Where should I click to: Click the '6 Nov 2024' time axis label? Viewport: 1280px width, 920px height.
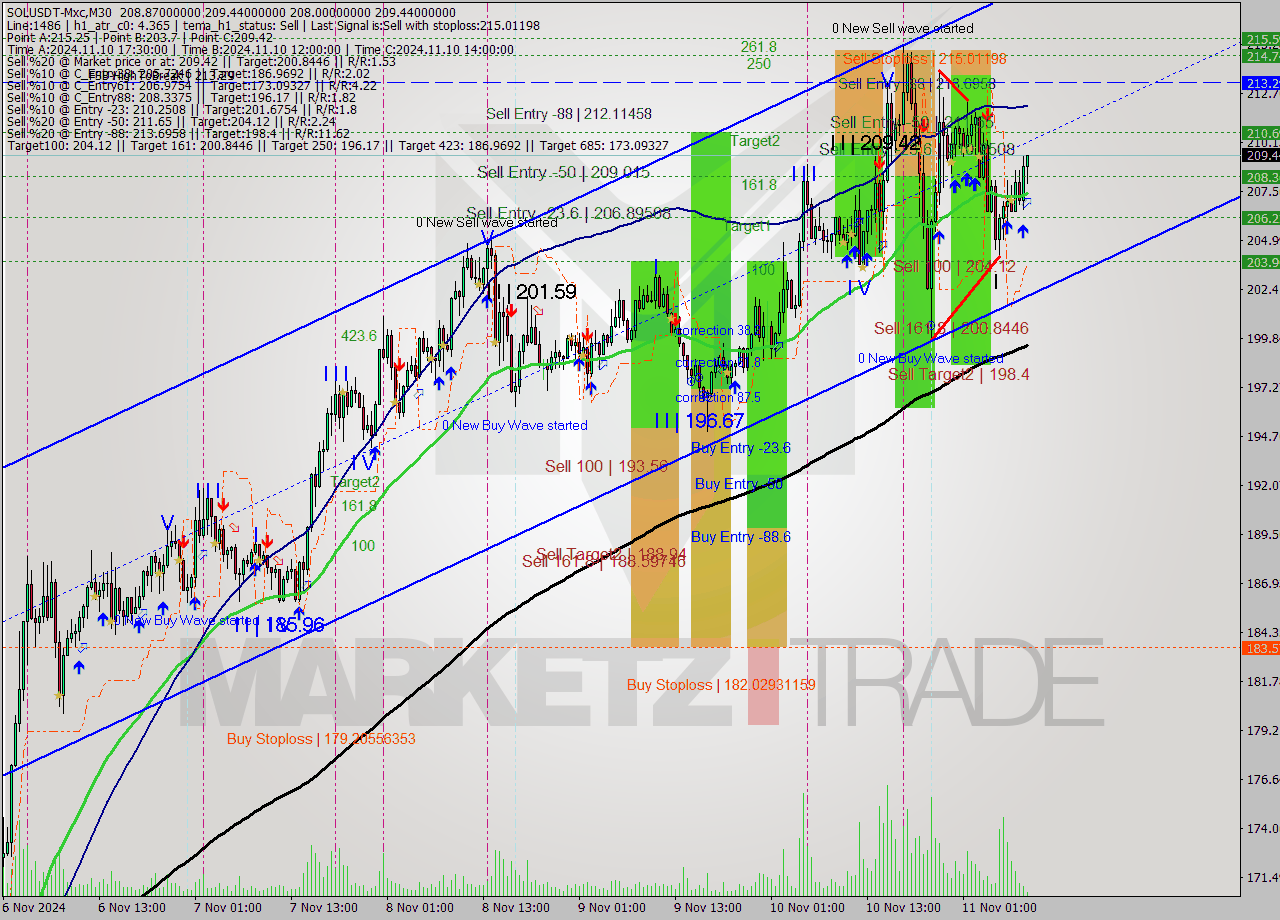[34, 908]
